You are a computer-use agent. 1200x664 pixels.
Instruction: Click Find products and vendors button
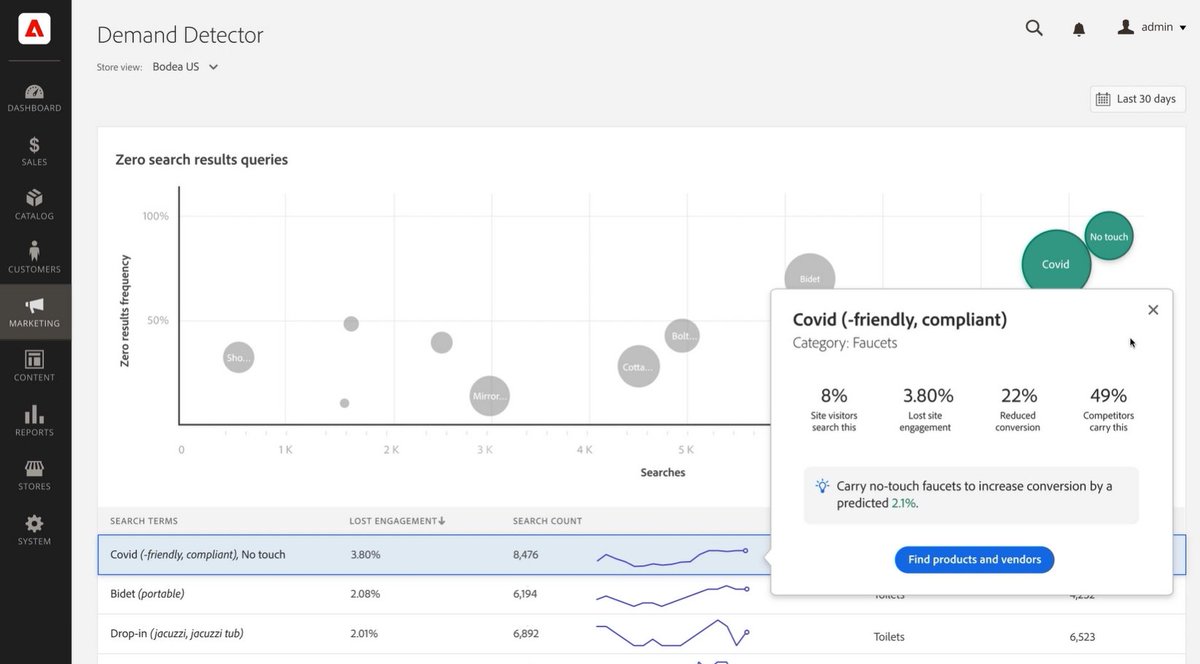click(974, 559)
